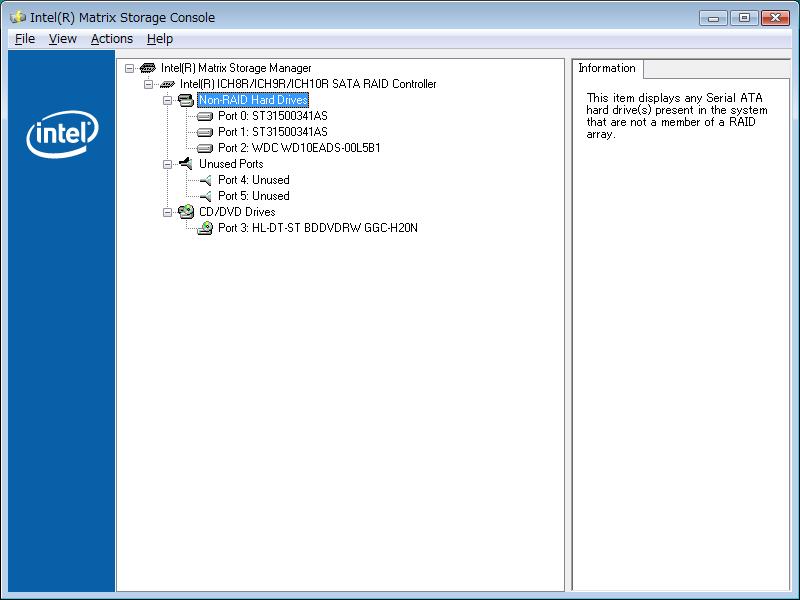Click the connector icon for Port 5
The width and height of the screenshot is (800, 600).
click(x=205, y=196)
